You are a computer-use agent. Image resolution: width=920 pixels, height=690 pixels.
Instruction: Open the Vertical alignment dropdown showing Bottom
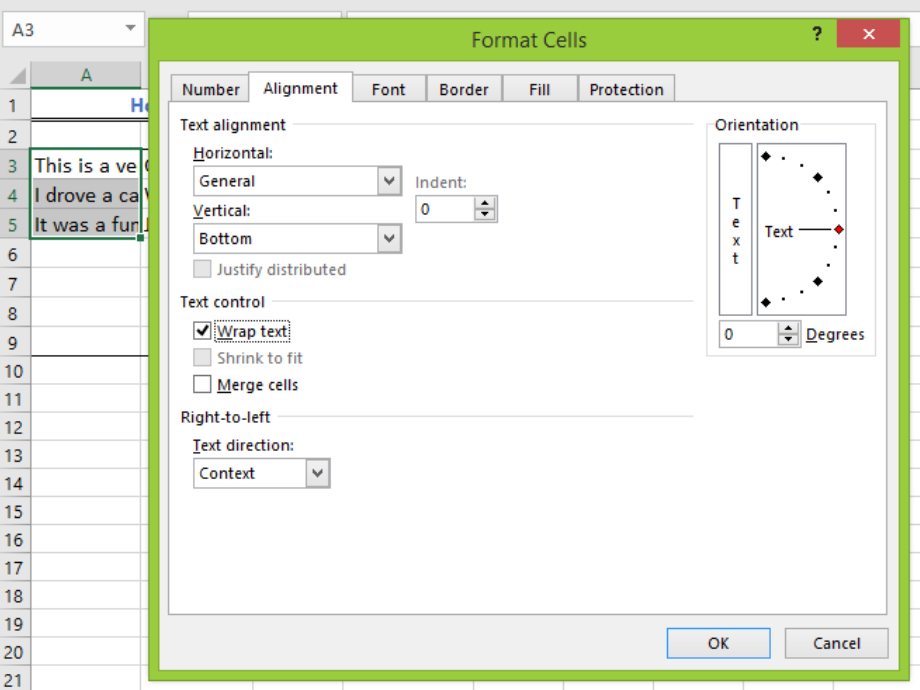pos(391,238)
